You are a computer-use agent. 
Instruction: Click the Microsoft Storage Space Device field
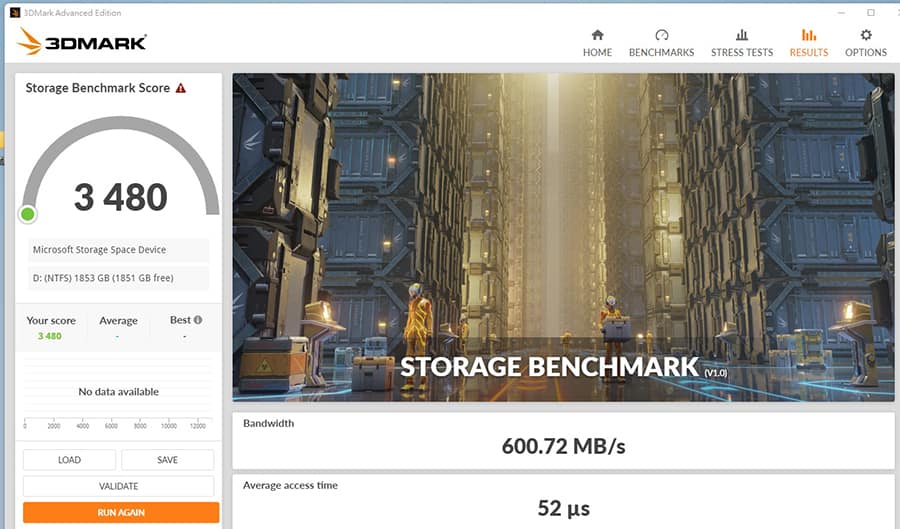click(118, 250)
